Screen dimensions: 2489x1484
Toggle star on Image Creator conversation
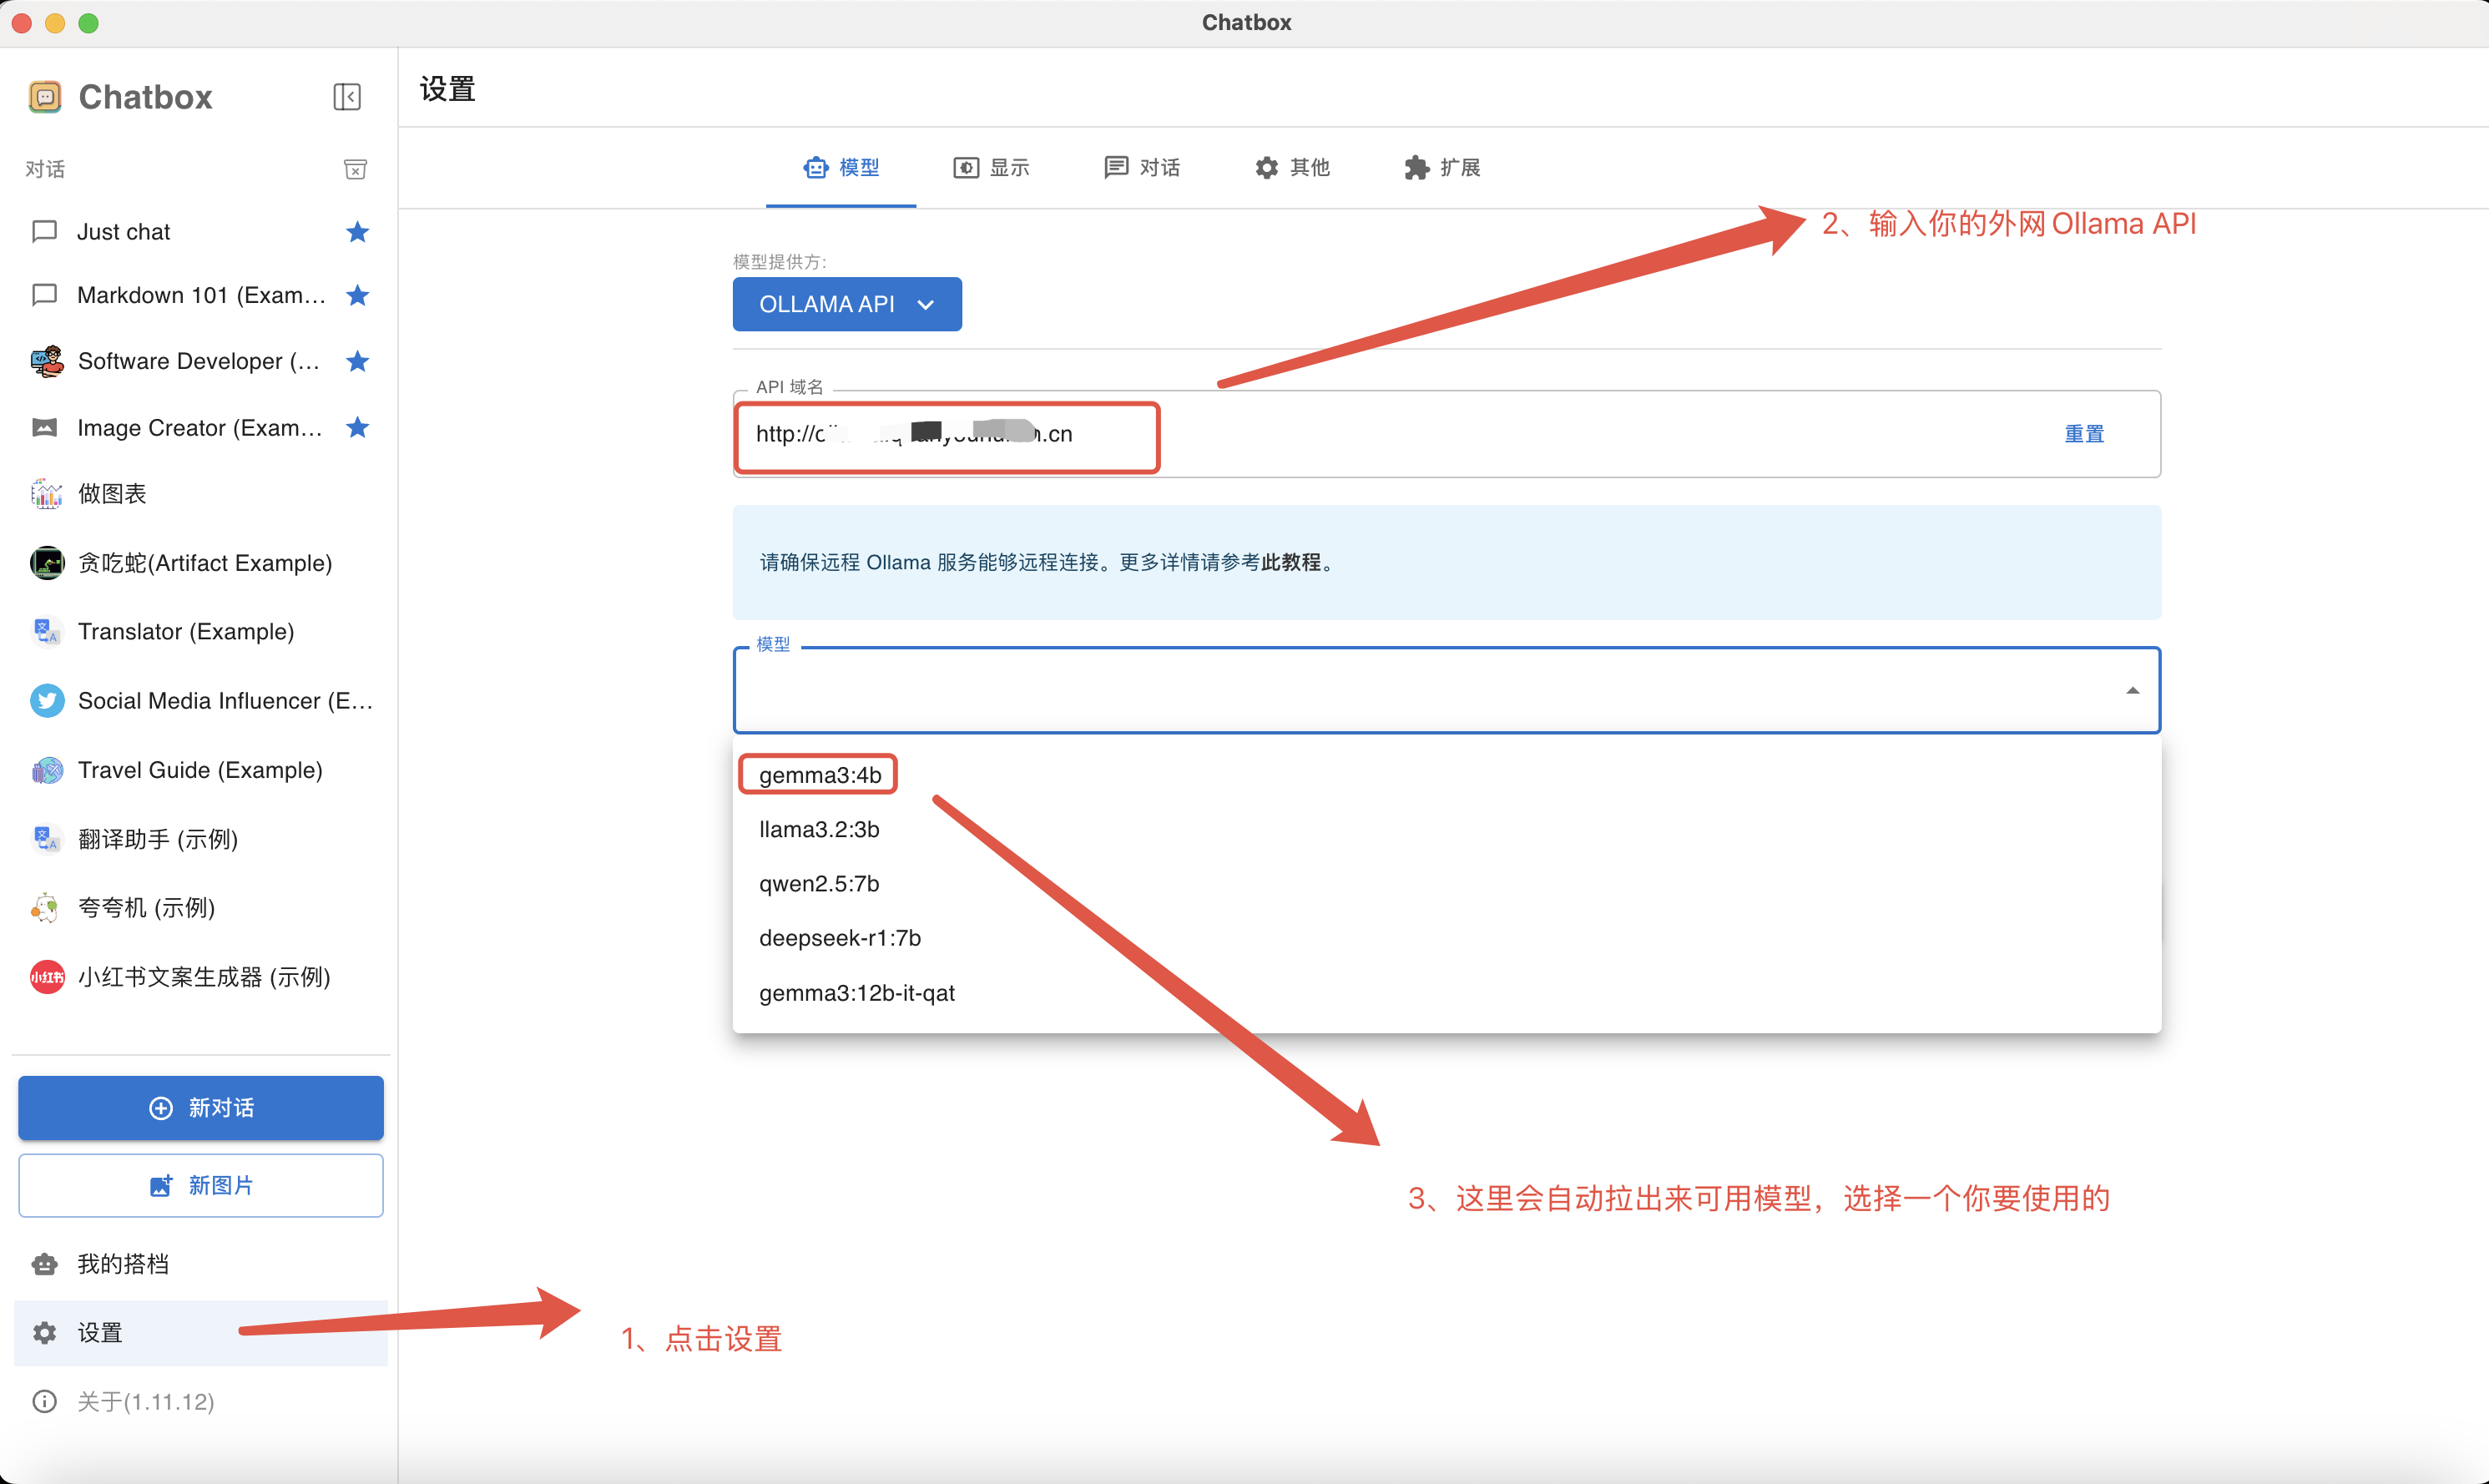[357, 428]
